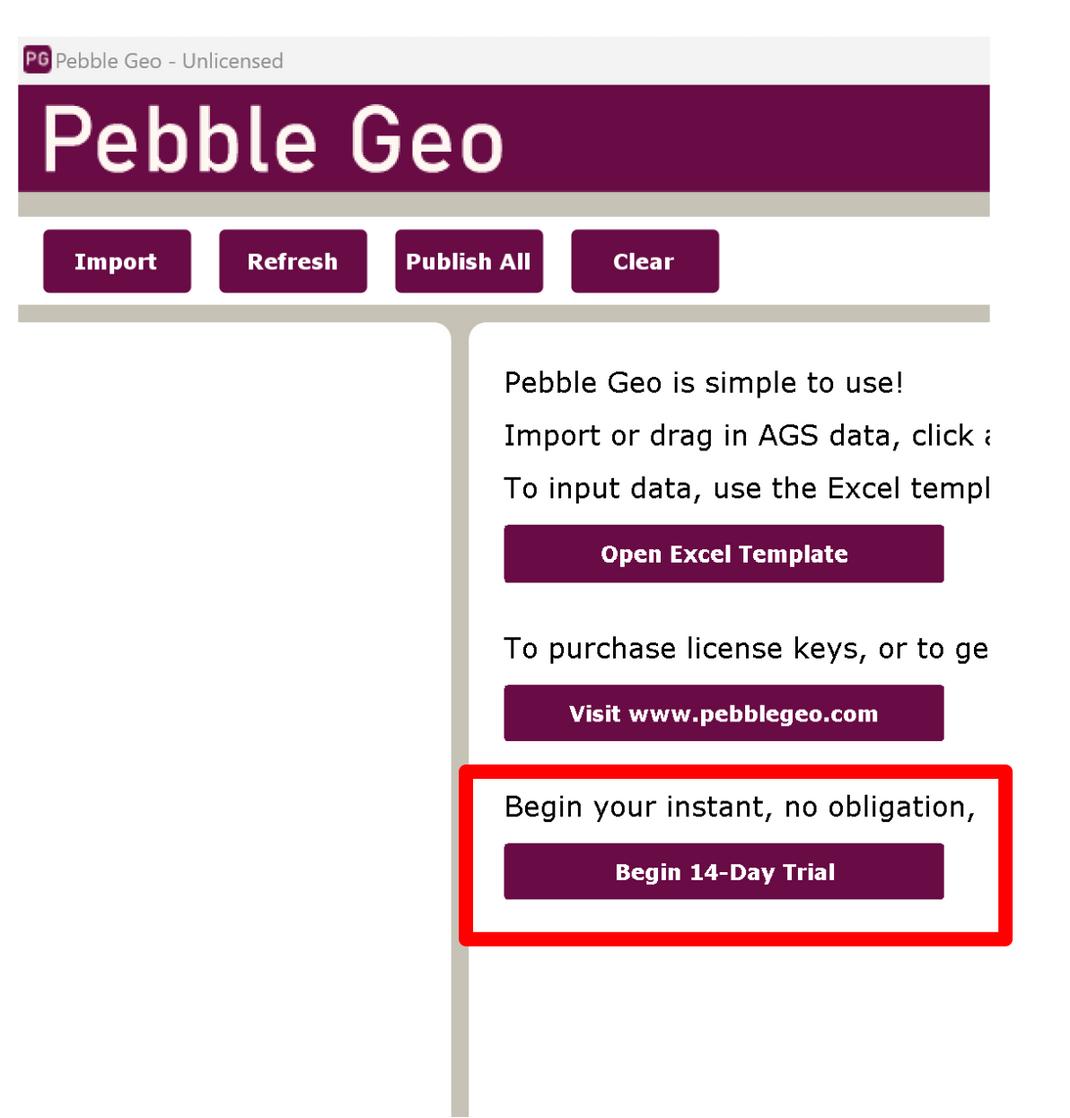Refresh the current data view
This screenshot has width=1070, height=1118.
293,261
